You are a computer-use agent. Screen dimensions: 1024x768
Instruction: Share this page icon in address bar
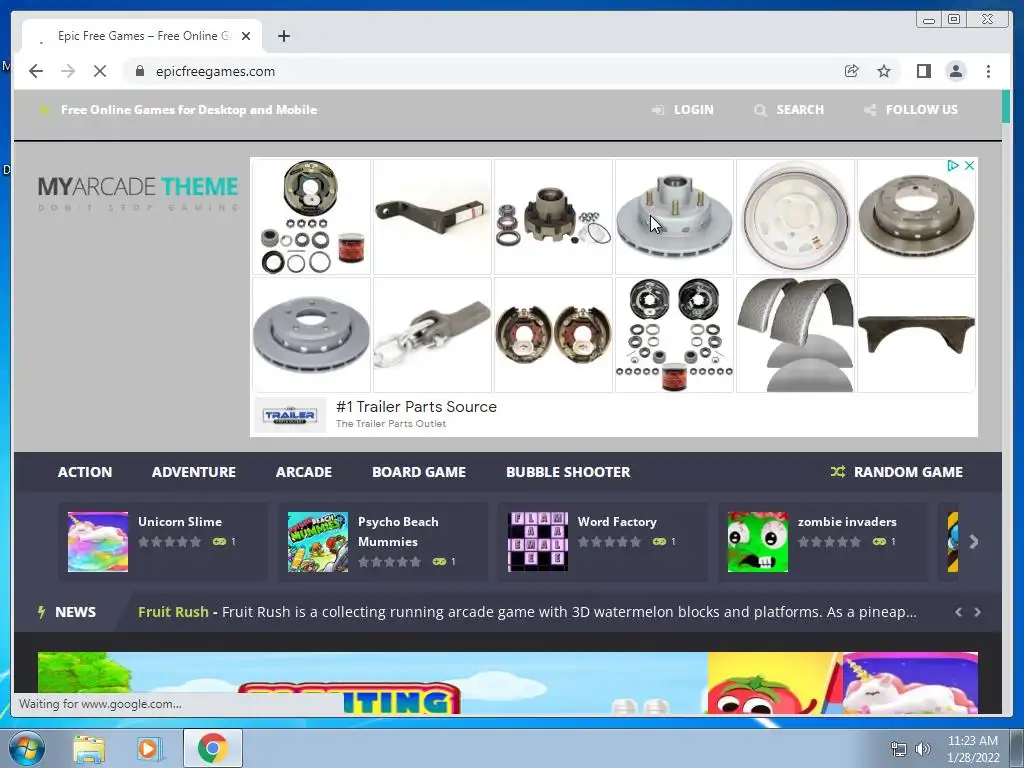pos(852,71)
